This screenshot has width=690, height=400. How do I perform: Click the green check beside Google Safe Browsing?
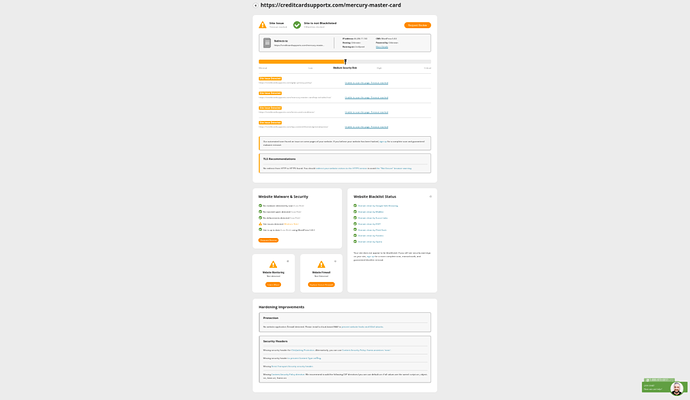356,205
